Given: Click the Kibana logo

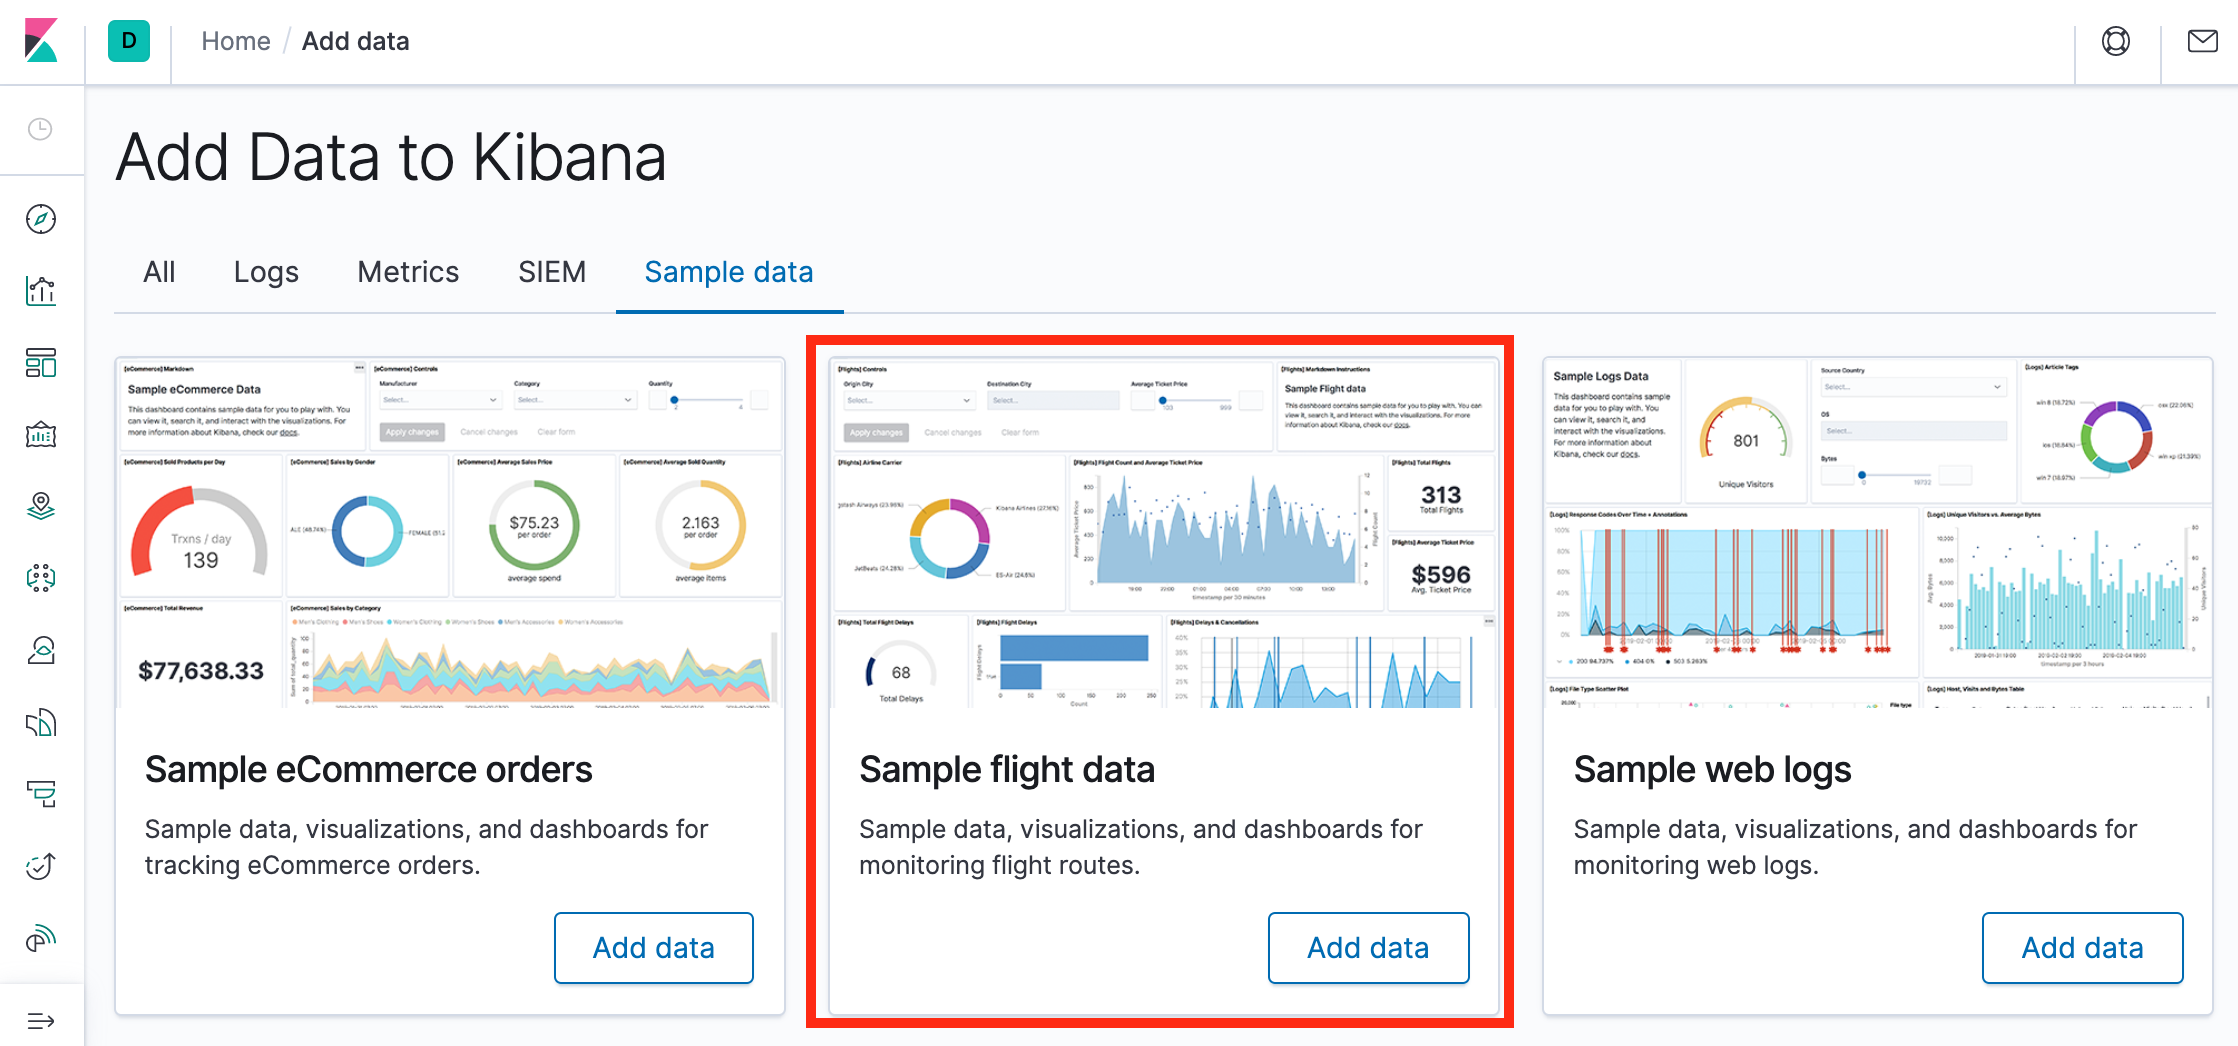Looking at the screenshot, I should click(x=41, y=41).
